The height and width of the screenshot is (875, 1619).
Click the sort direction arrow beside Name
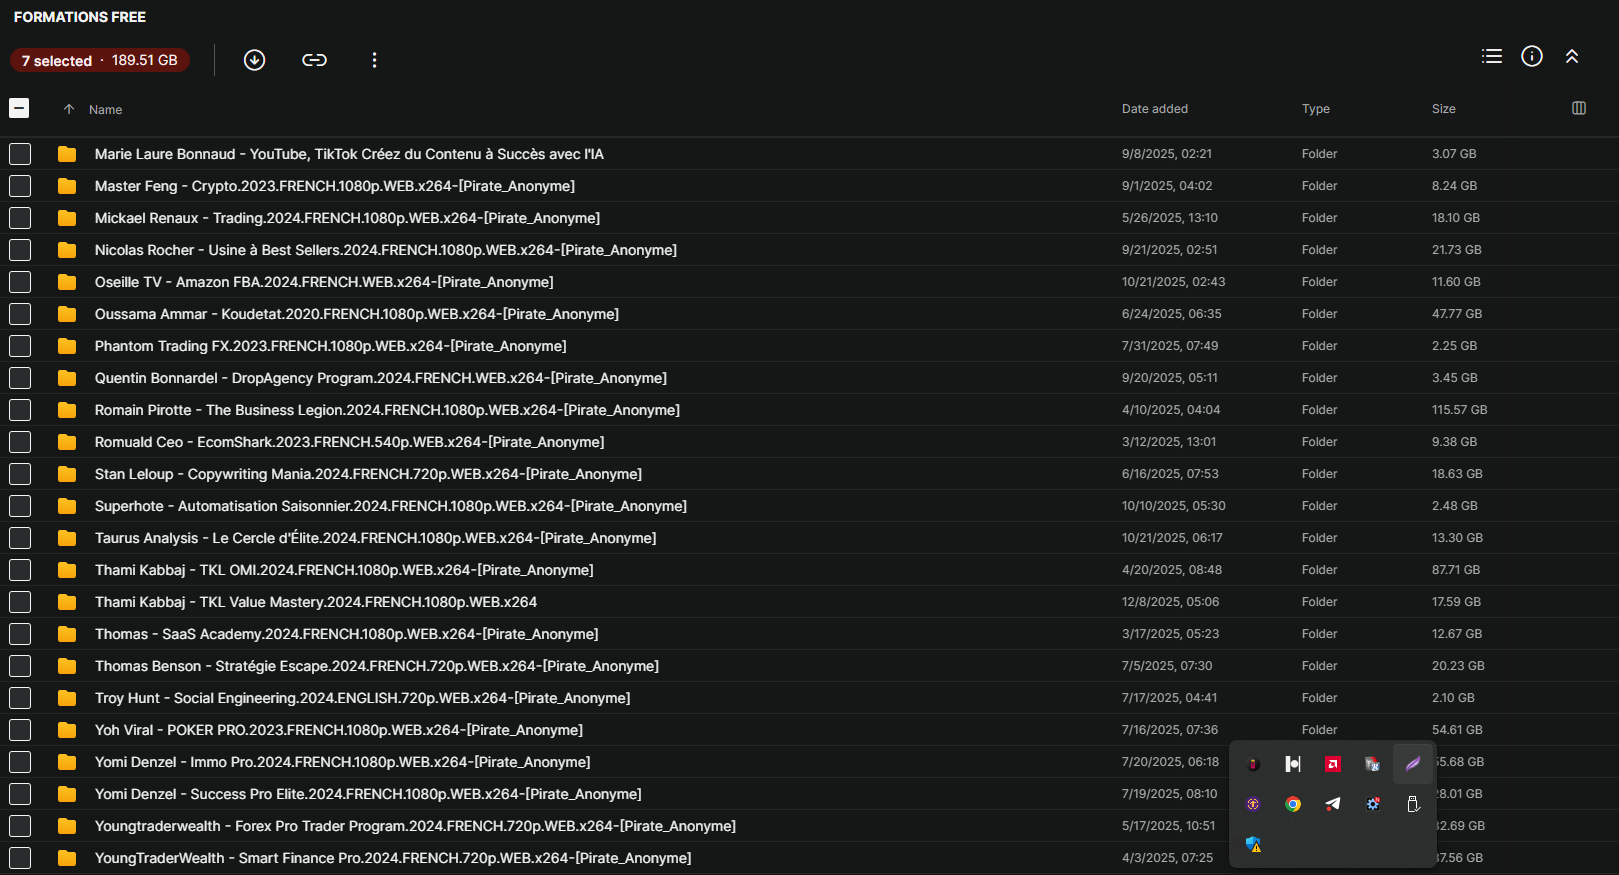[x=69, y=109]
